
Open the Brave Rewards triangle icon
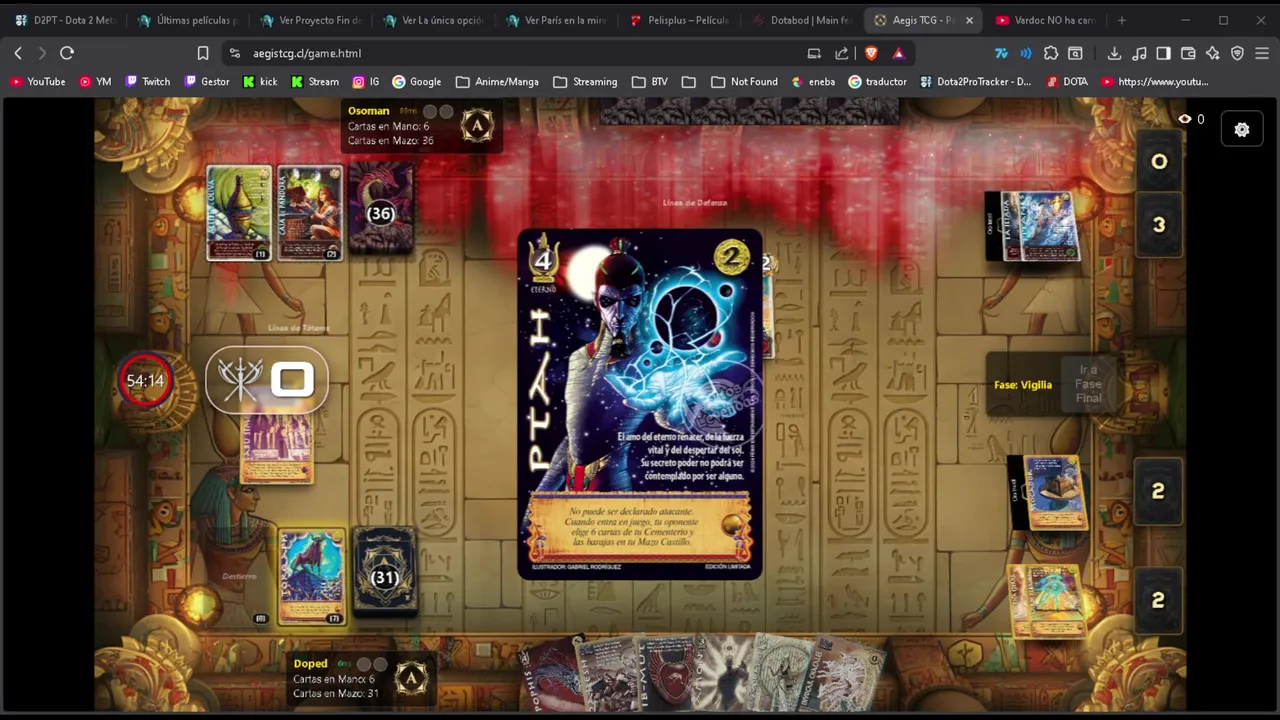pos(898,53)
